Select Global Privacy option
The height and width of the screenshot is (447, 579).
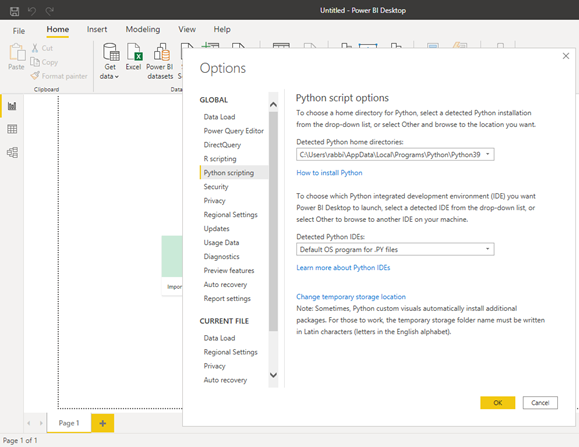(x=215, y=201)
